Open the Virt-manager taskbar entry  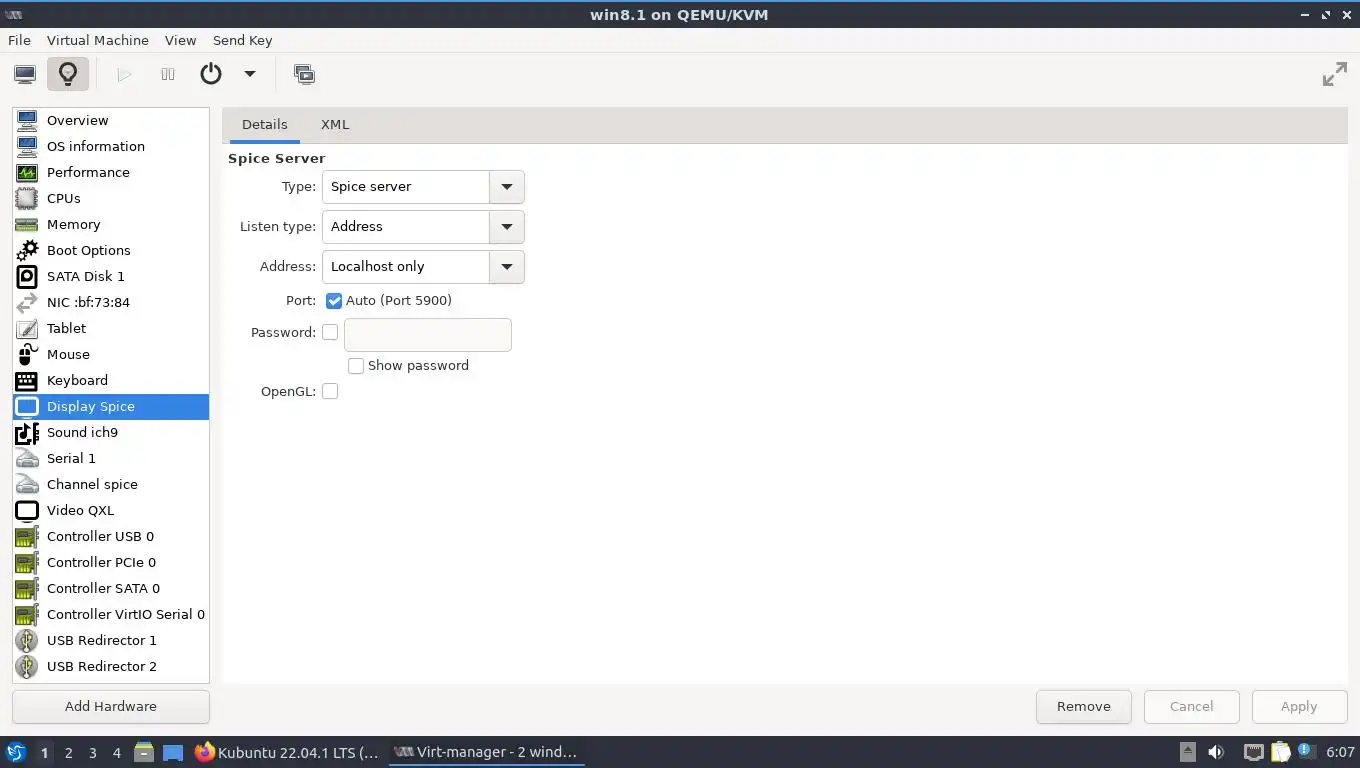486,752
